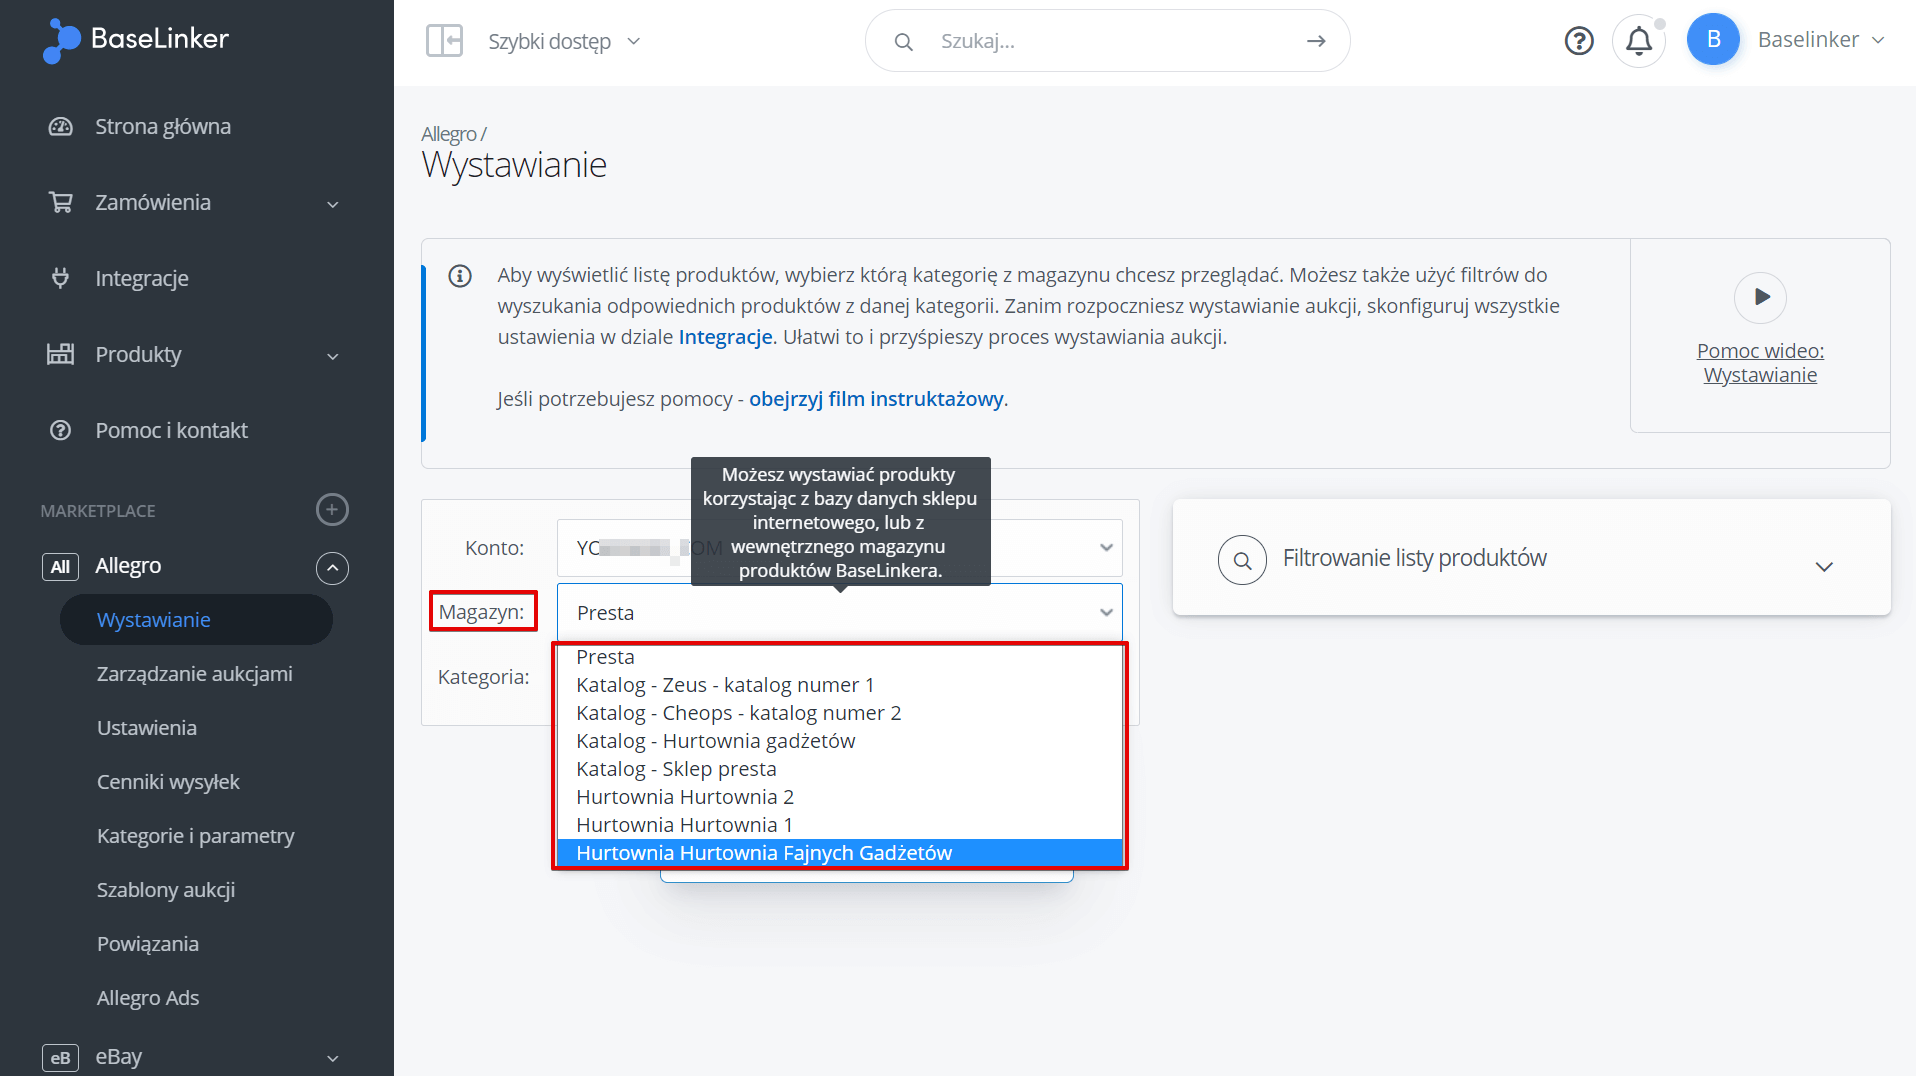Click the eBay eB badge icon

click(x=60, y=1058)
